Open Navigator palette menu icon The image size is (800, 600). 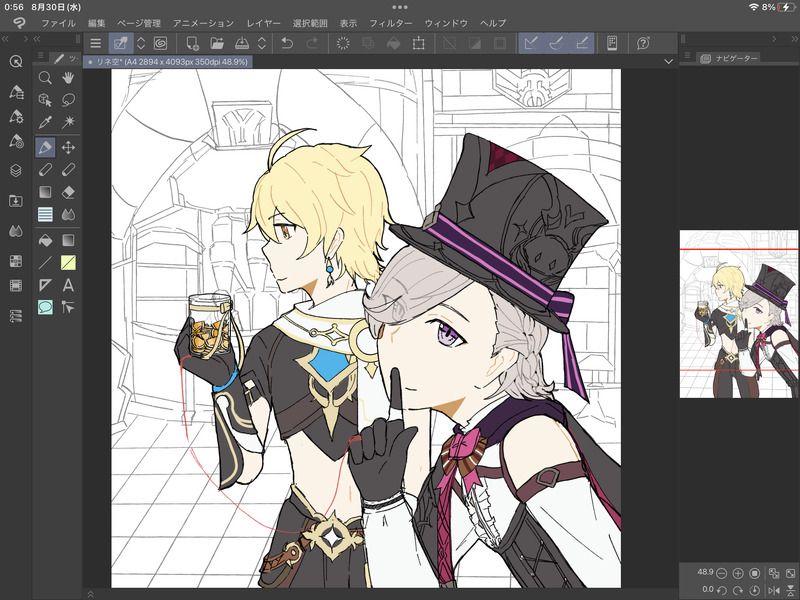687,56
